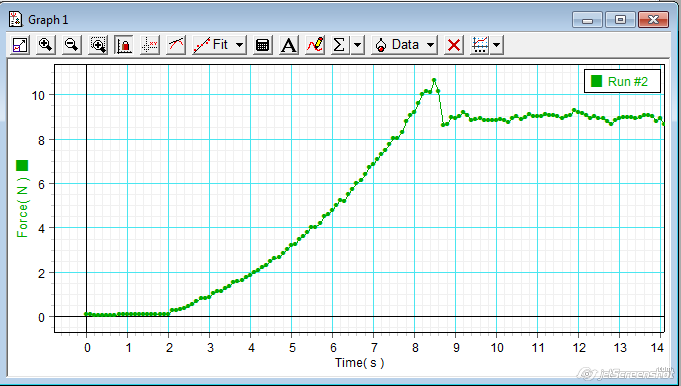Select the Zoom In magnifier tool
This screenshot has width=681, height=386.
46,45
